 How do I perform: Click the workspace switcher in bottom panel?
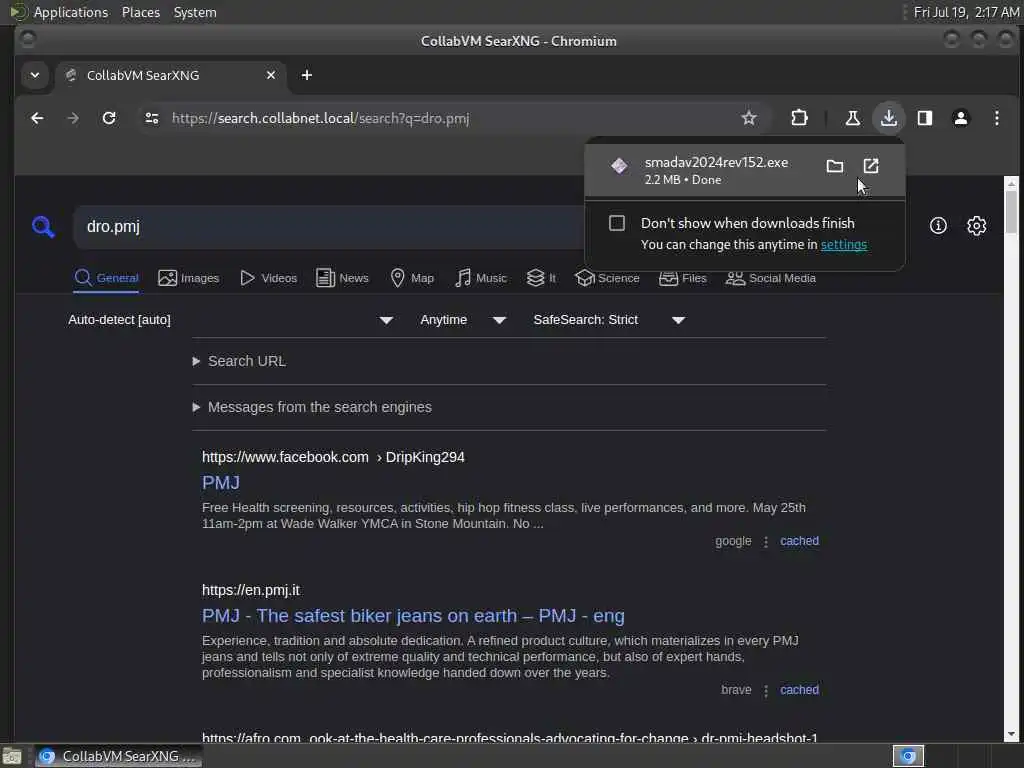(908, 756)
